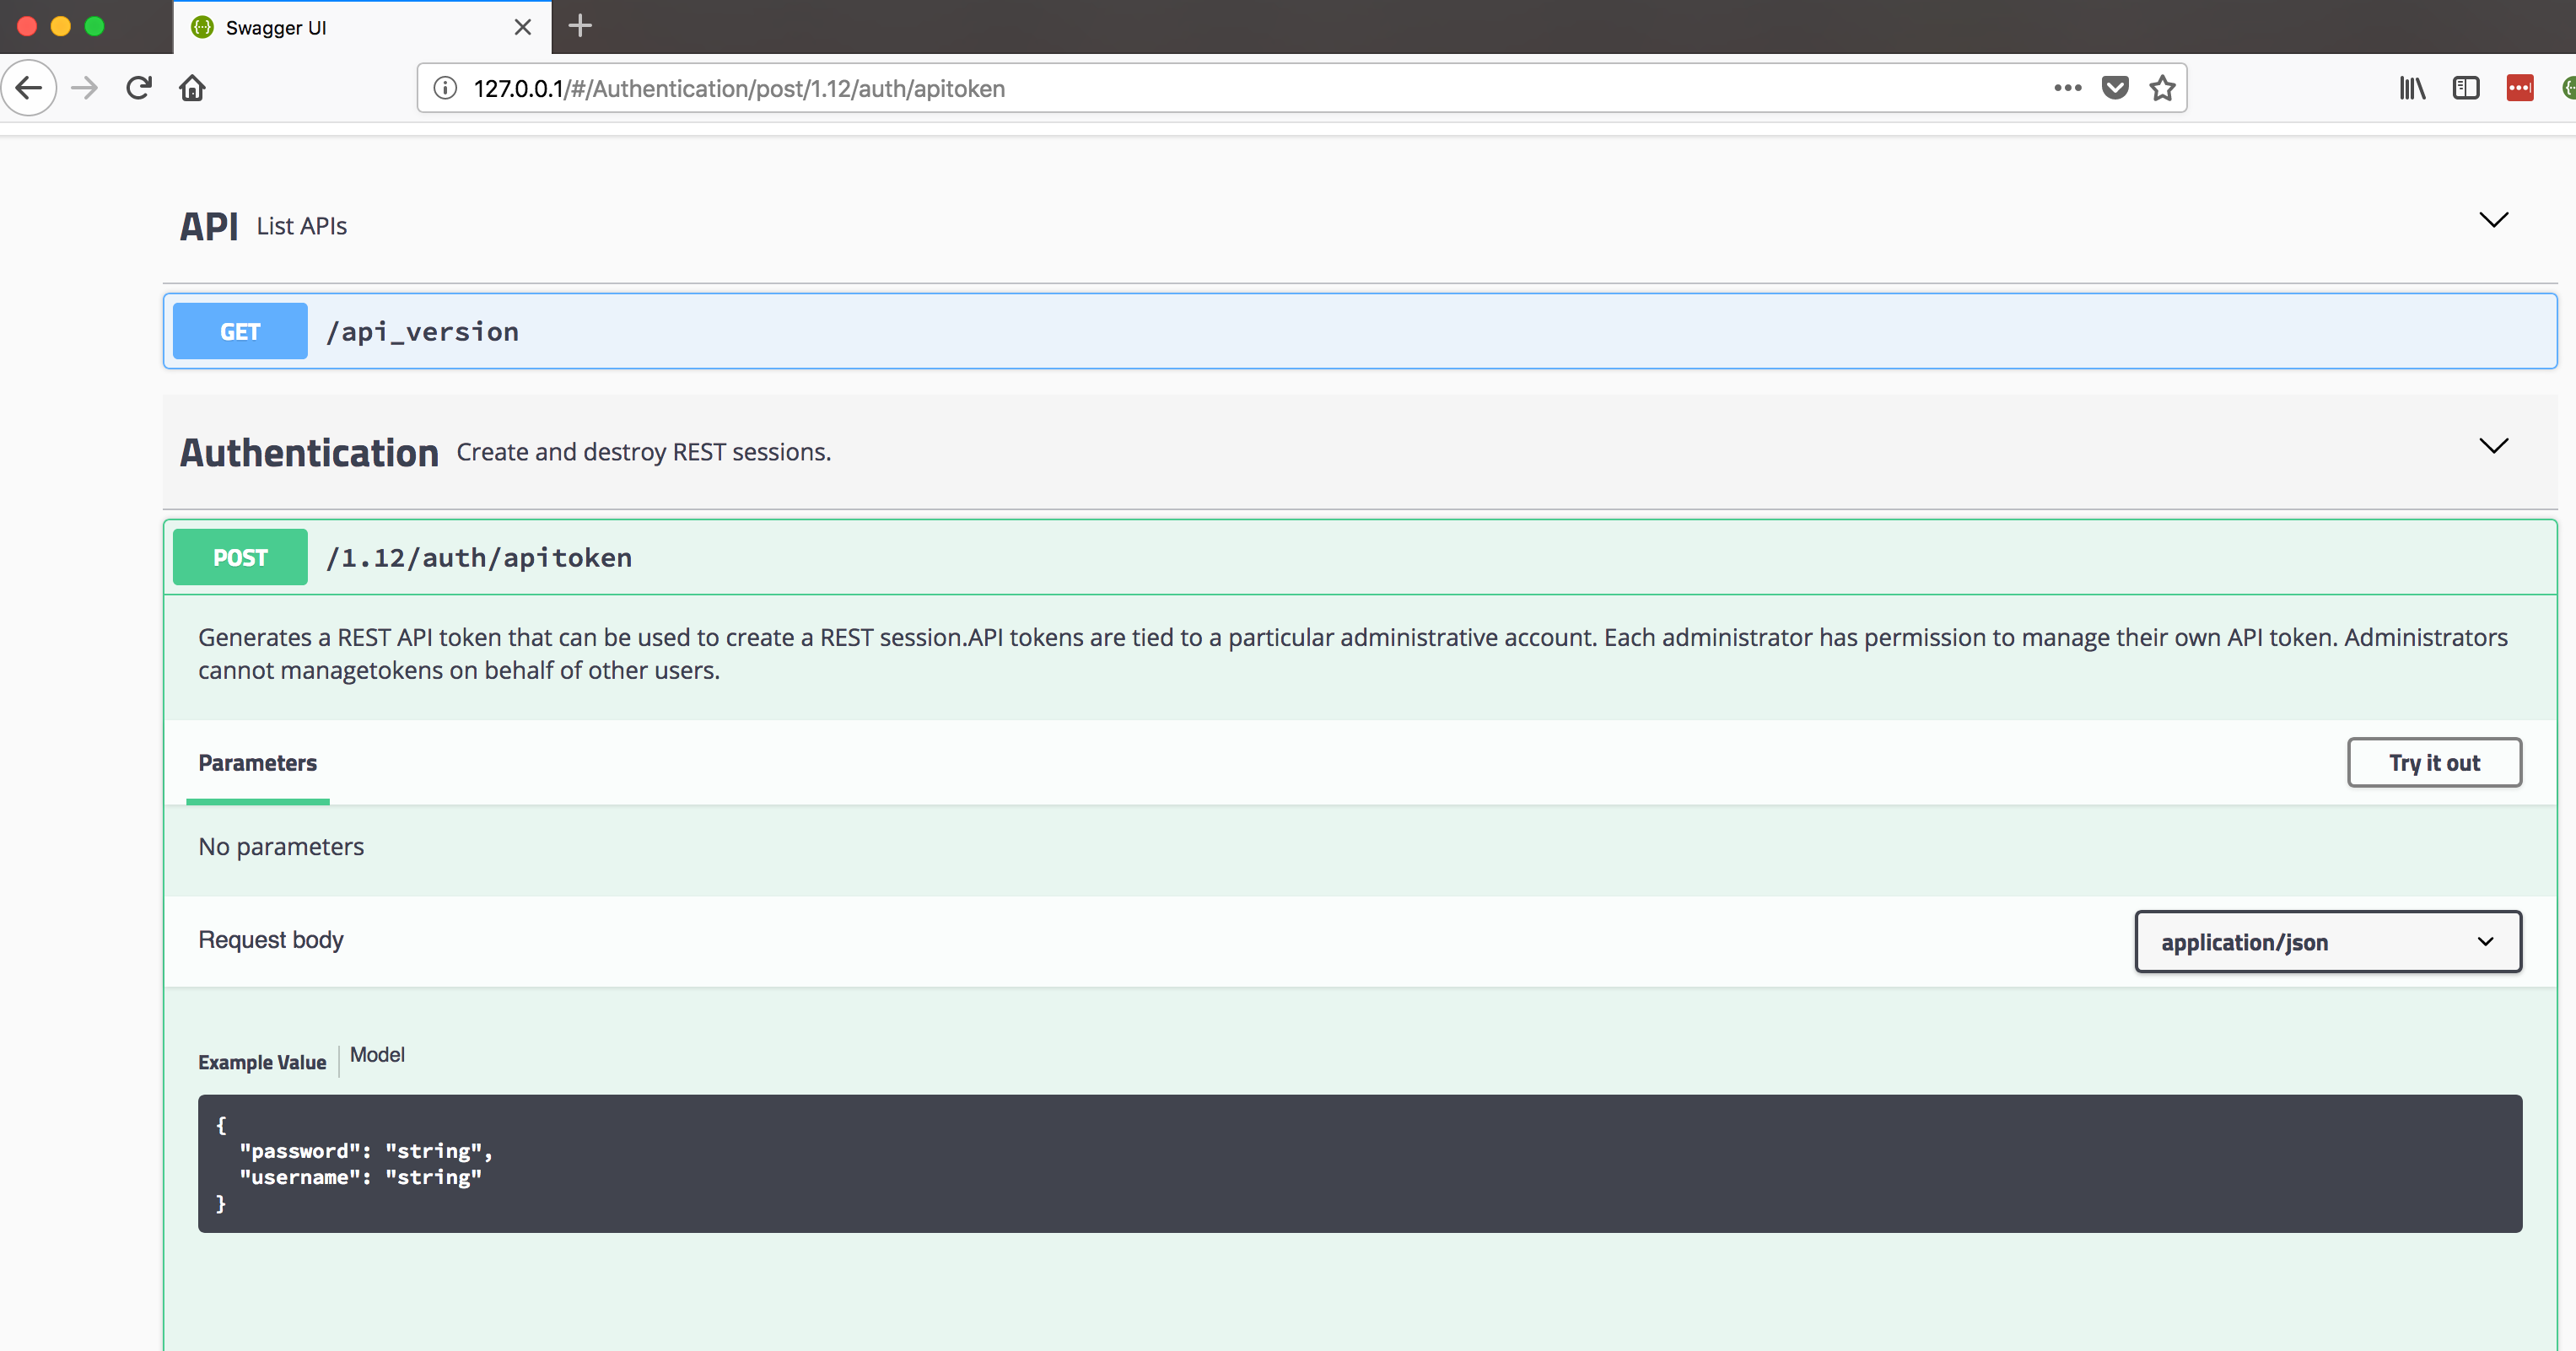Image resolution: width=2576 pixels, height=1351 pixels.
Task: Open the Library bookshelf icon
Action: coord(2411,88)
